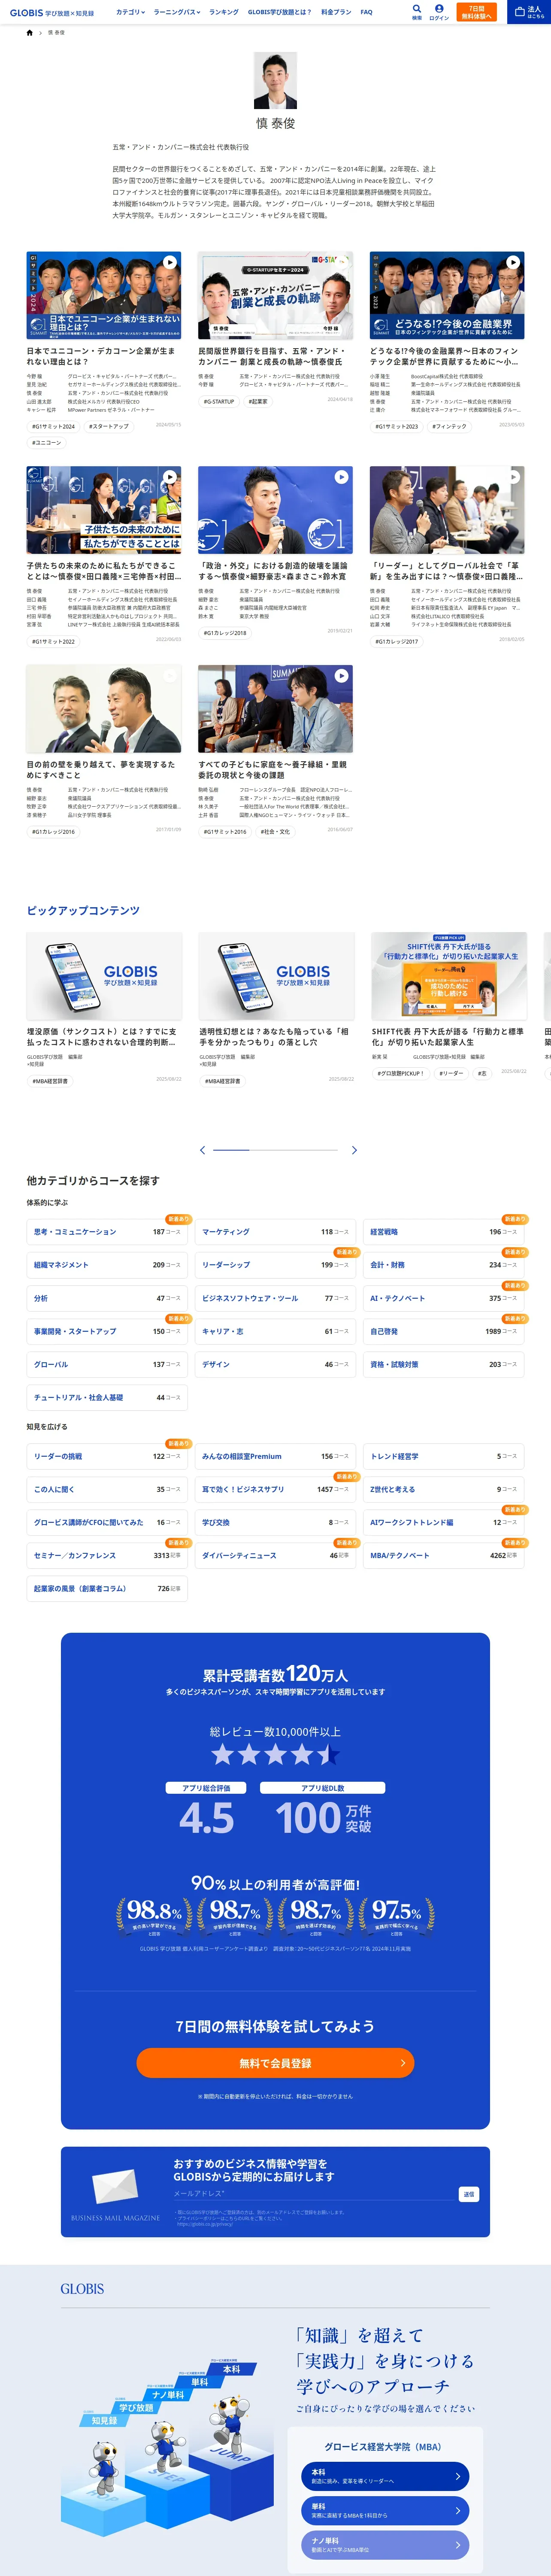The height and width of the screenshot is (2576, 551).
Task: Open the 料金プラン menu item
Action: [x=336, y=12]
